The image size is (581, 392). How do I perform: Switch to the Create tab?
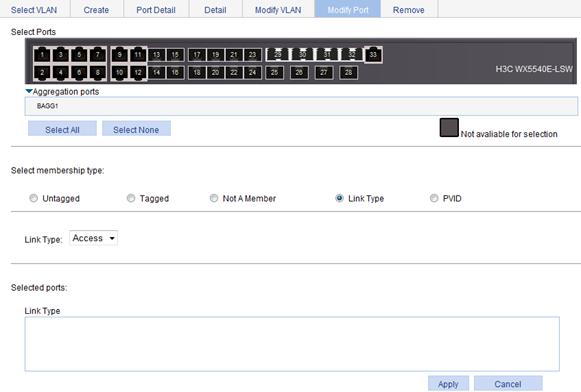click(96, 10)
